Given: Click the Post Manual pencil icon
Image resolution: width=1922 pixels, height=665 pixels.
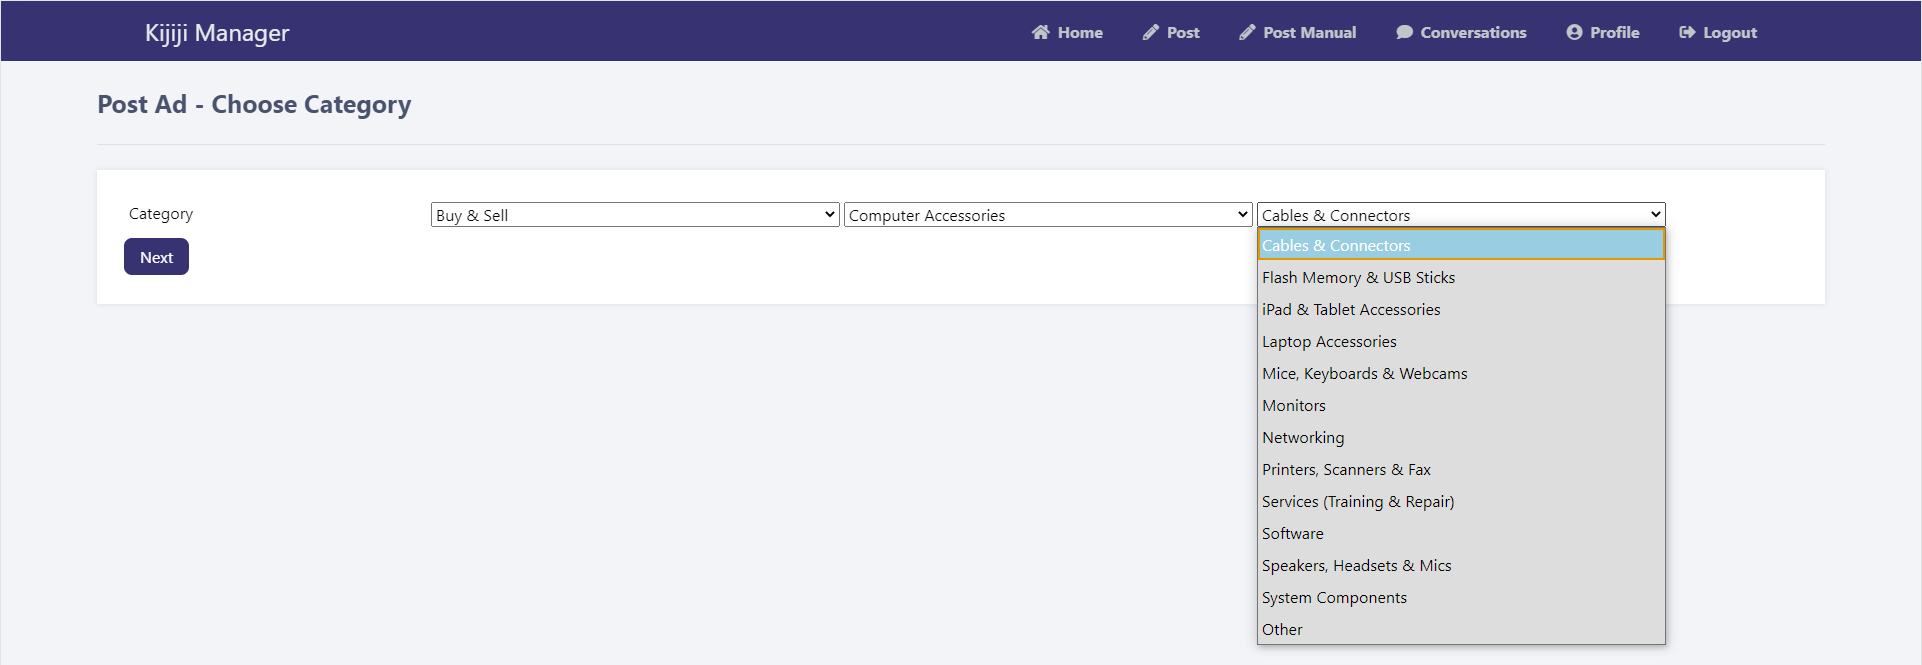Looking at the screenshot, I should (x=1247, y=32).
